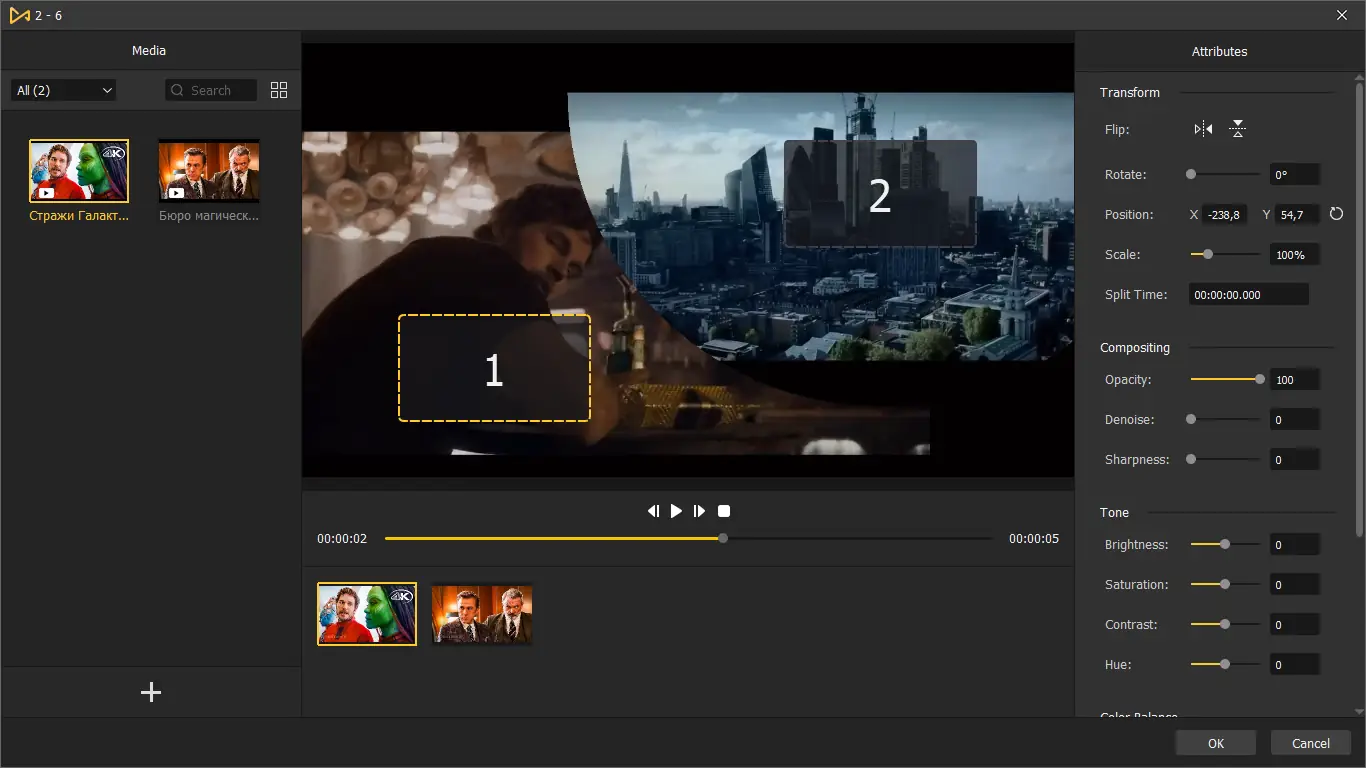Screen dimensions: 1366x768
Task: Adjust the Sharpness slider
Action: (x=1225, y=459)
